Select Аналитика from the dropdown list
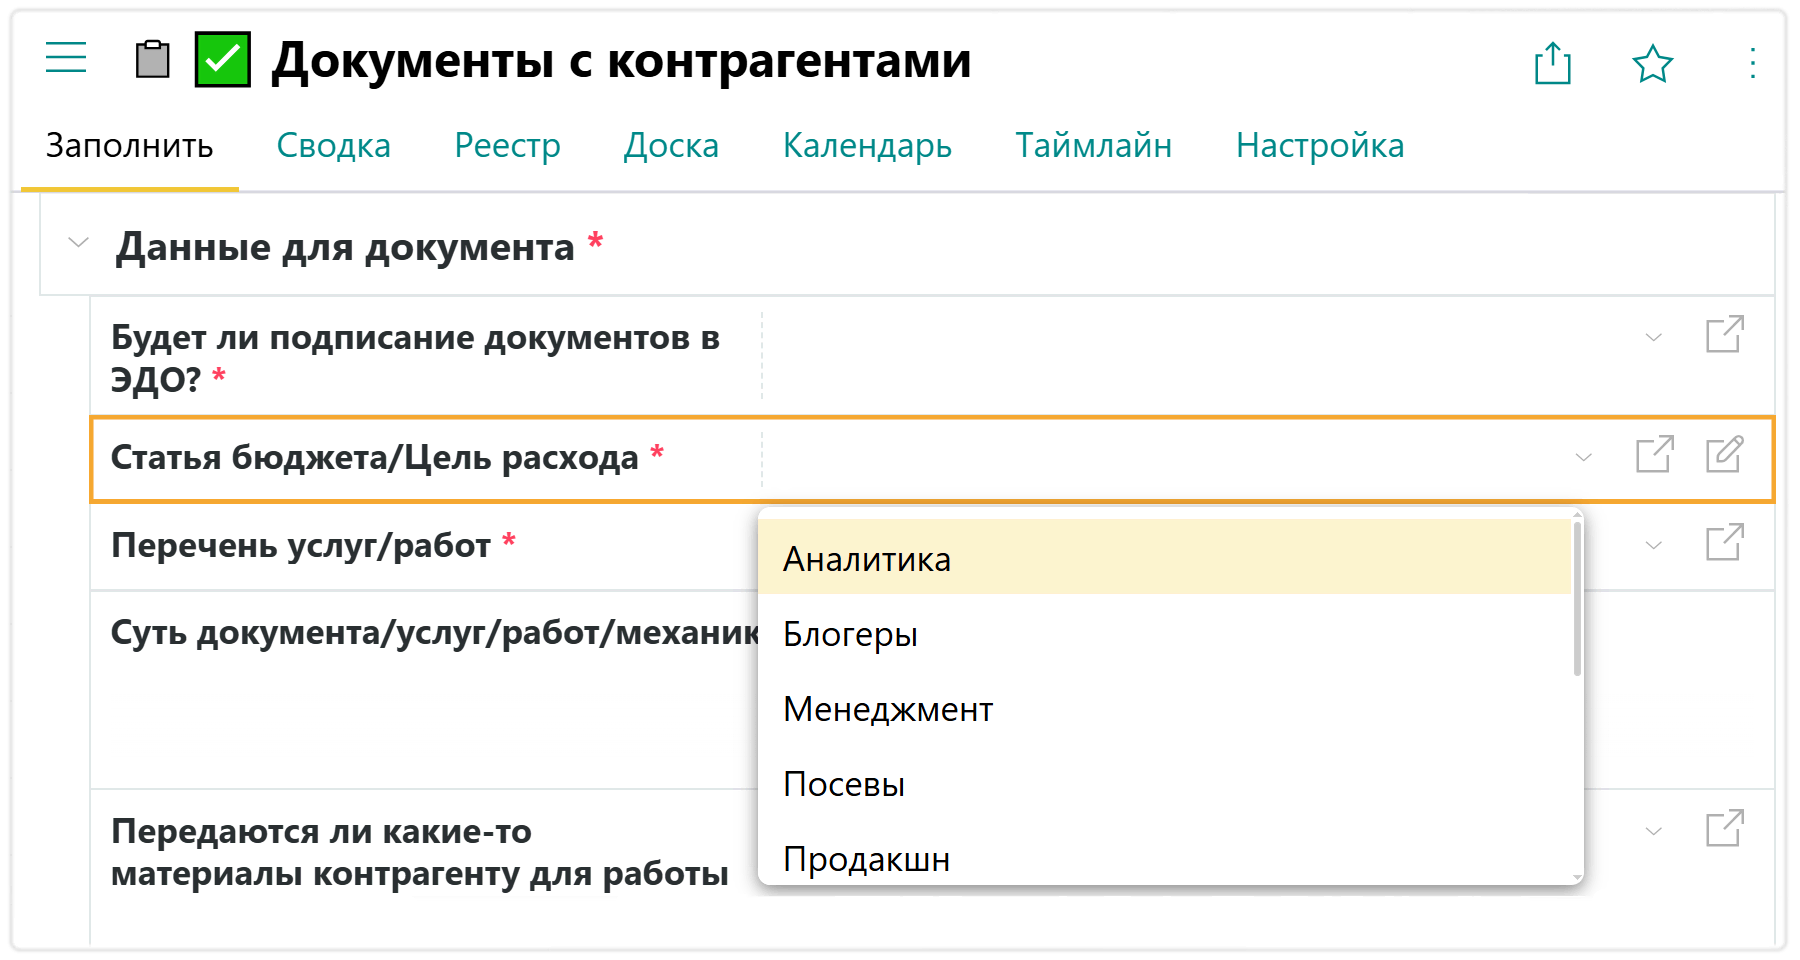This screenshot has width=1800, height=960. (867, 559)
